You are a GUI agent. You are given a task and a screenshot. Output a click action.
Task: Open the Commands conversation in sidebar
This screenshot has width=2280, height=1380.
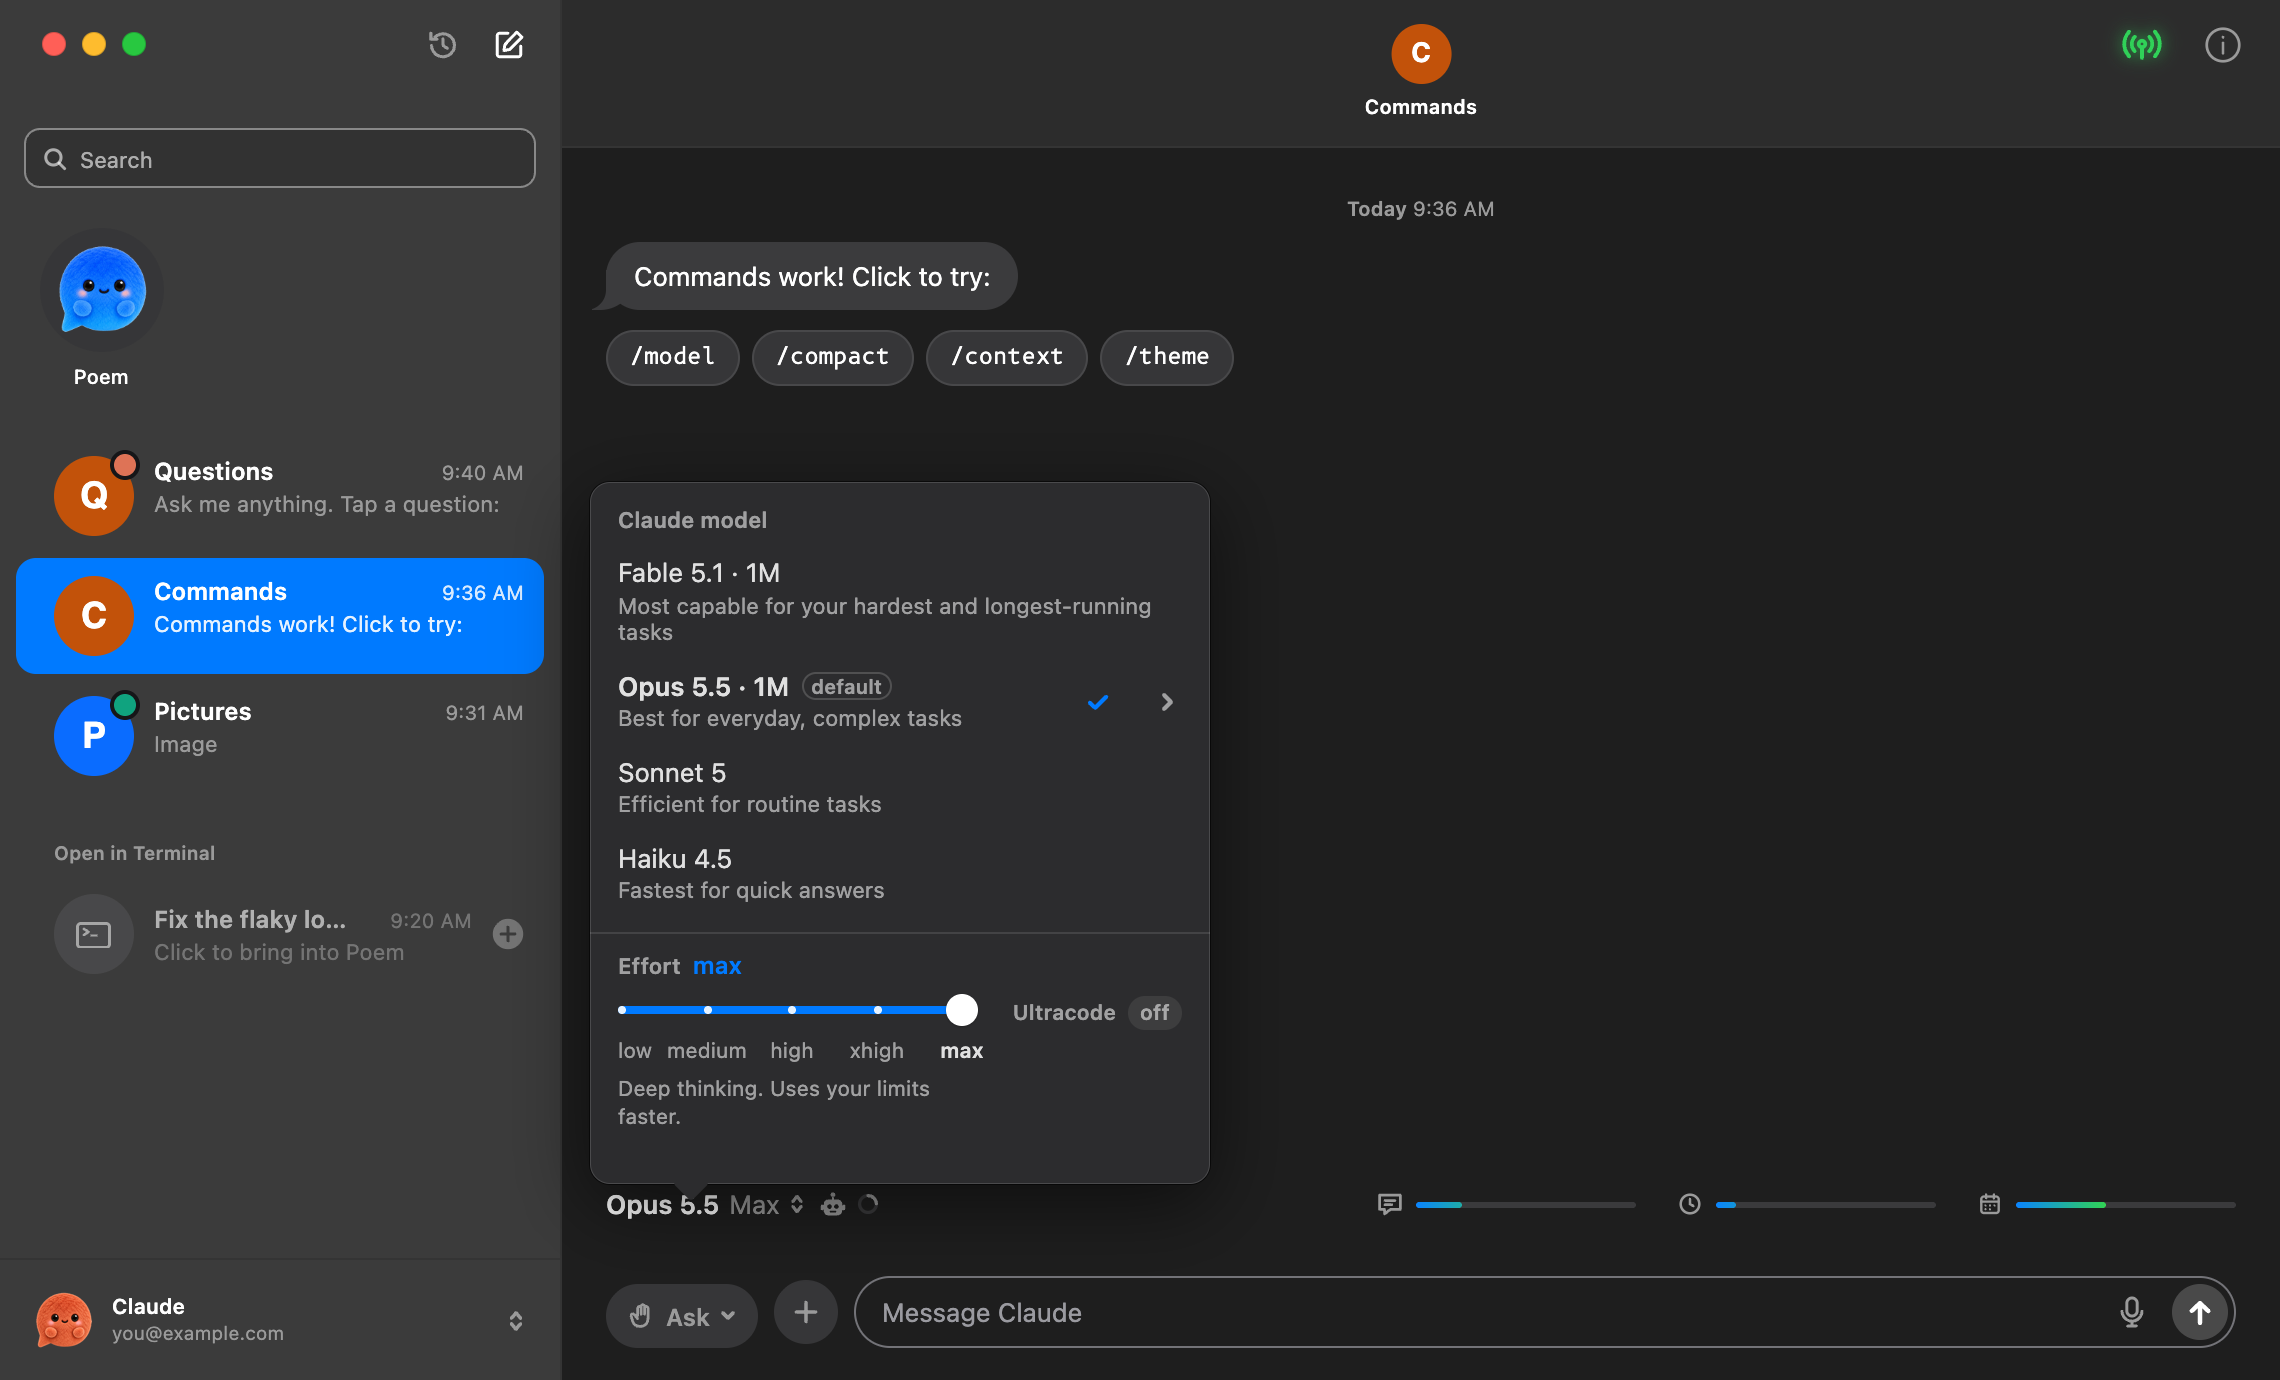click(x=280, y=615)
